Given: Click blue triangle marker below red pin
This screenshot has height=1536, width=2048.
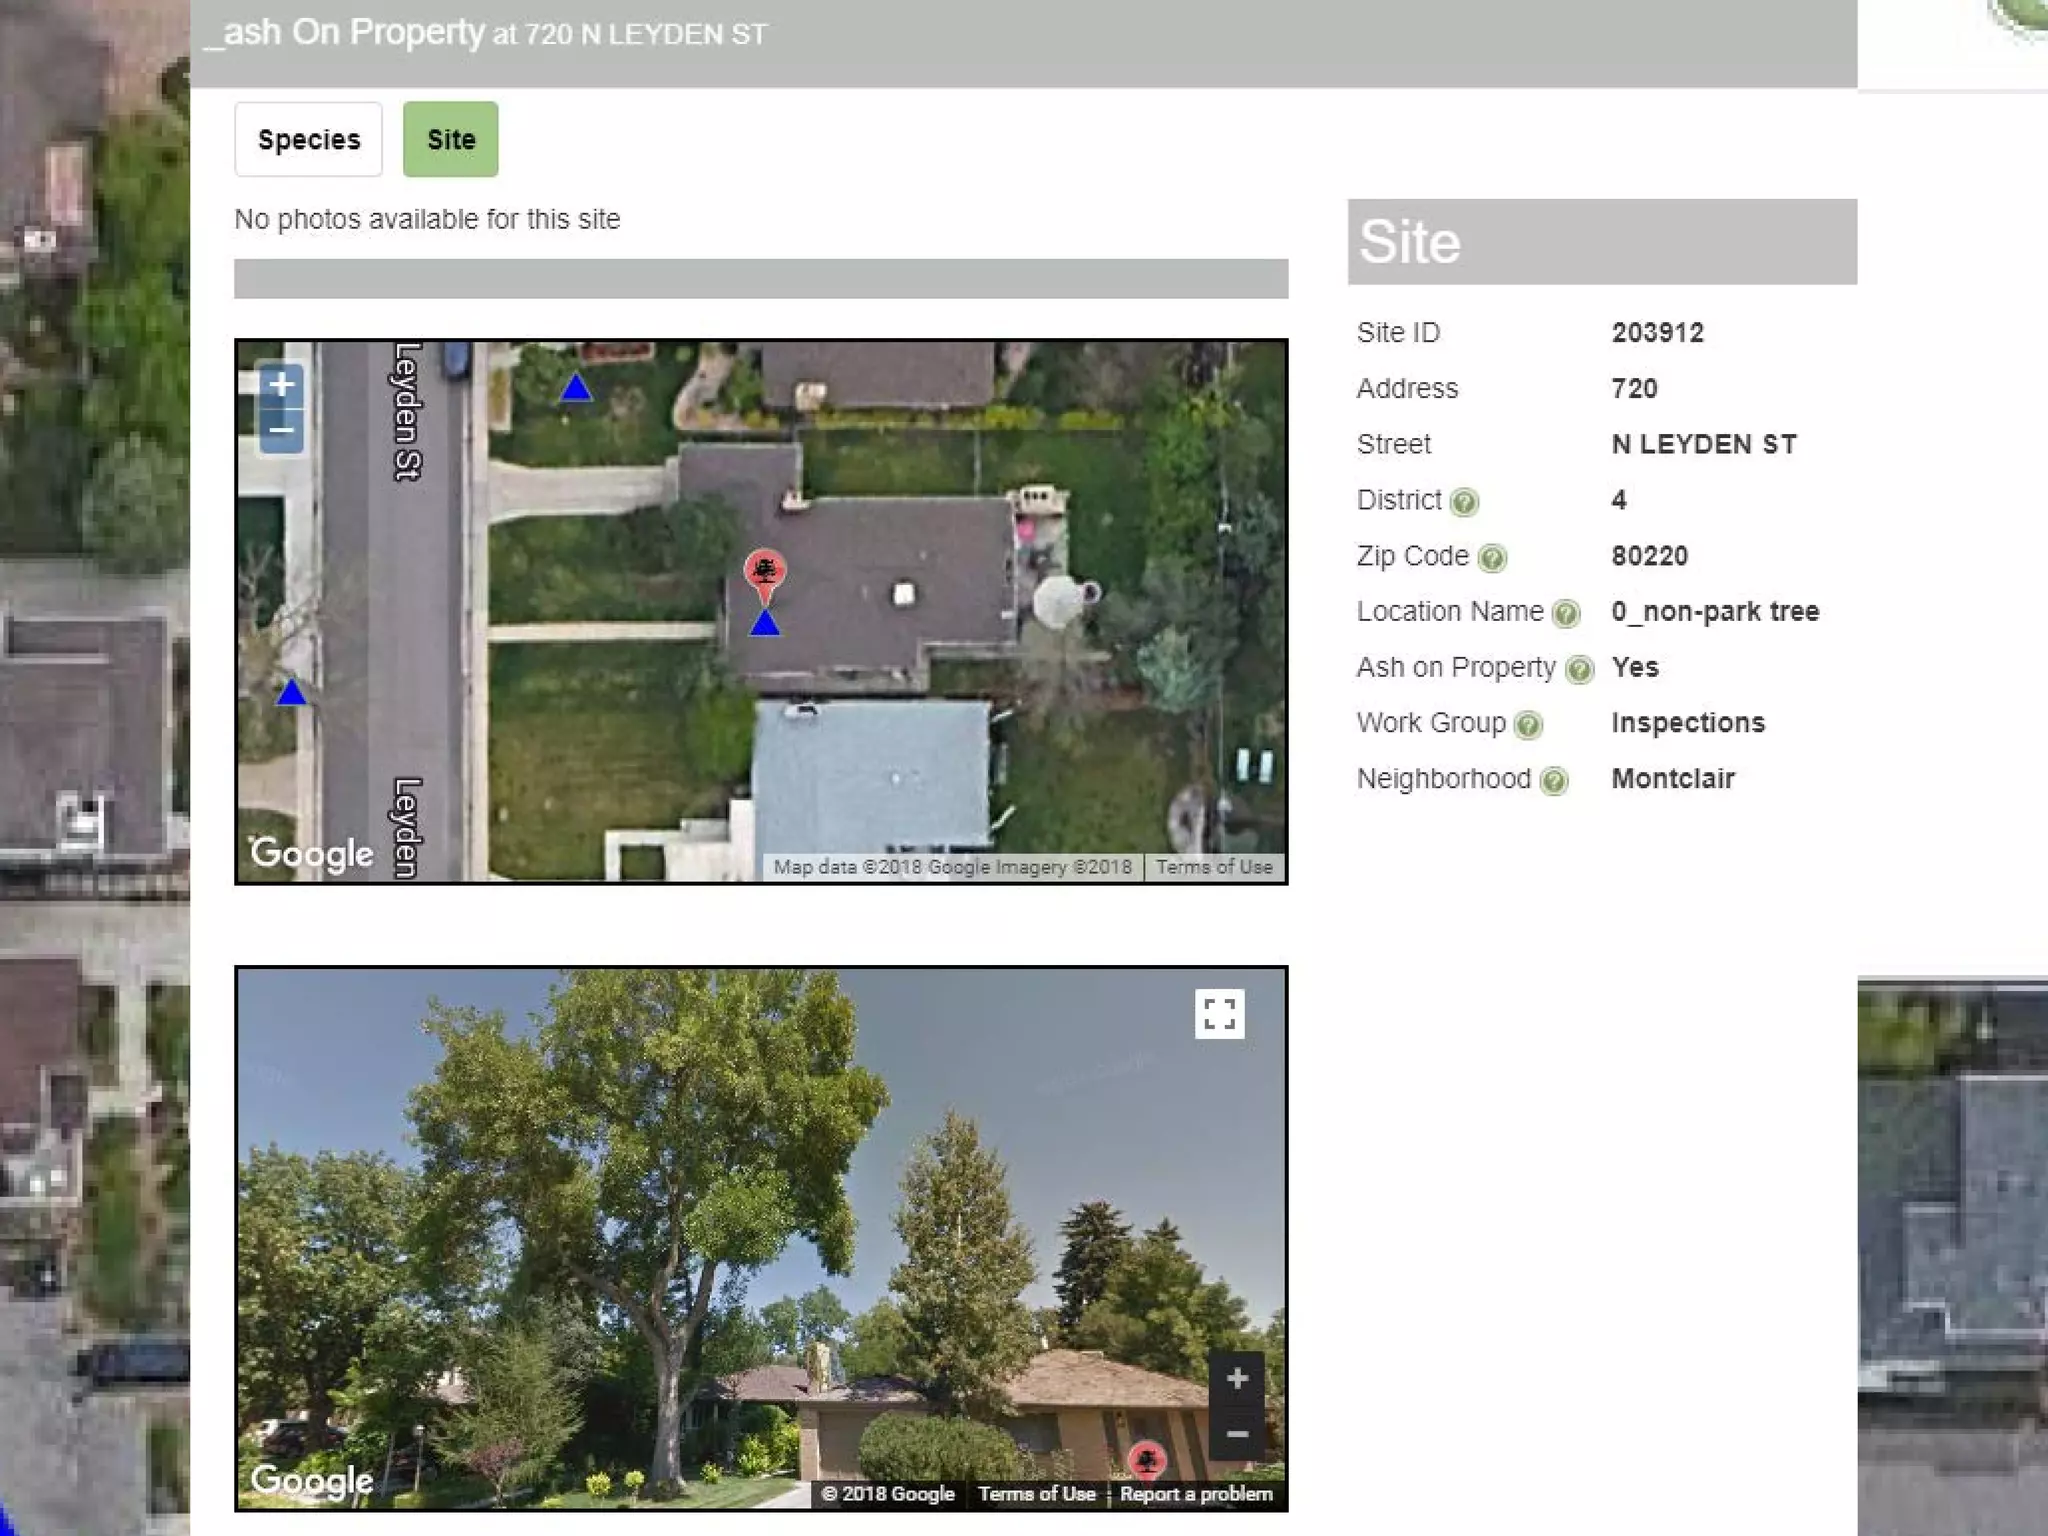Looking at the screenshot, I should [765, 625].
